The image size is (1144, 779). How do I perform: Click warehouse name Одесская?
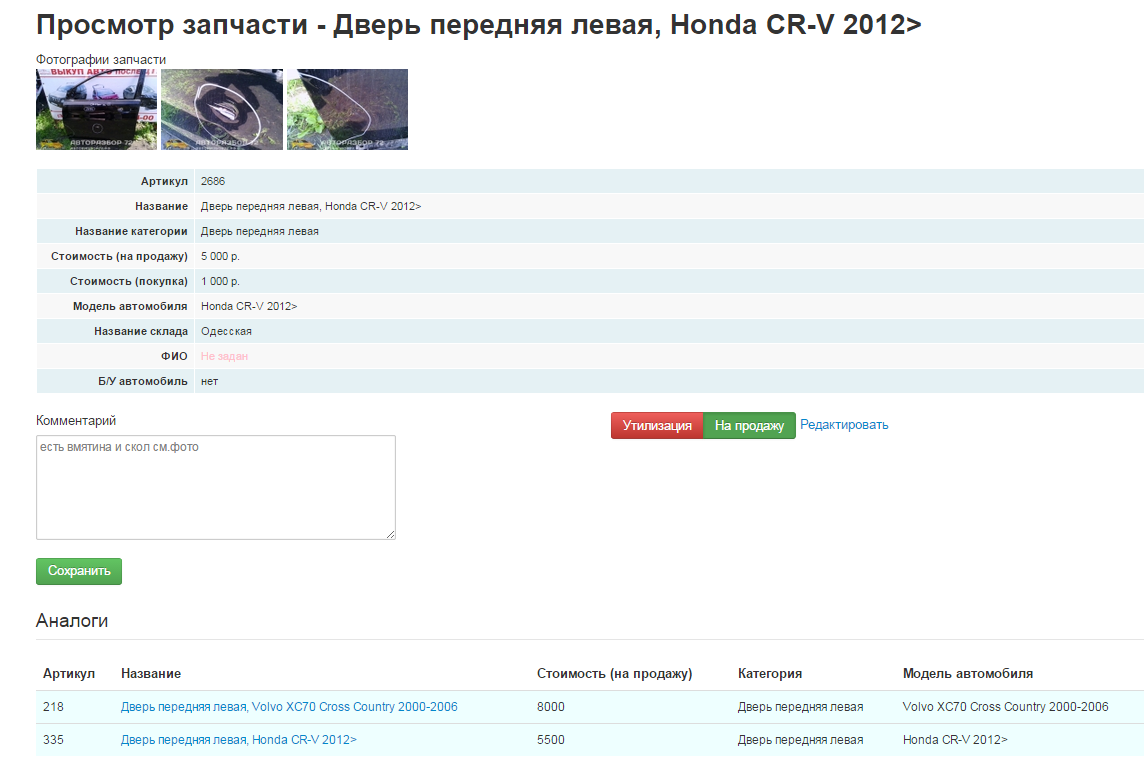coord(226,331)
